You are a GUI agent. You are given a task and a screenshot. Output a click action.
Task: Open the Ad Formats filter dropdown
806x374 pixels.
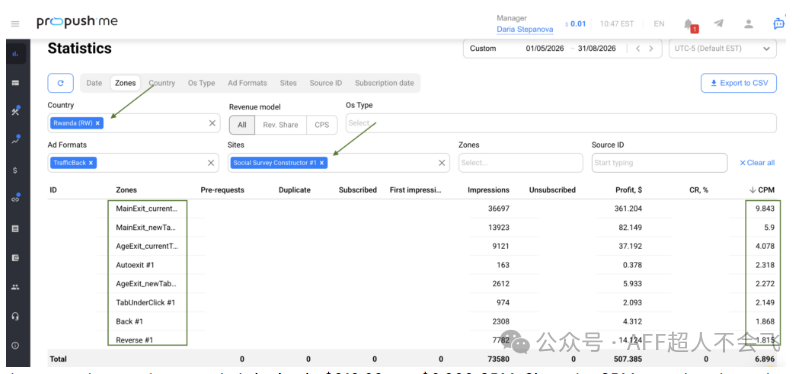pos(134,163)
